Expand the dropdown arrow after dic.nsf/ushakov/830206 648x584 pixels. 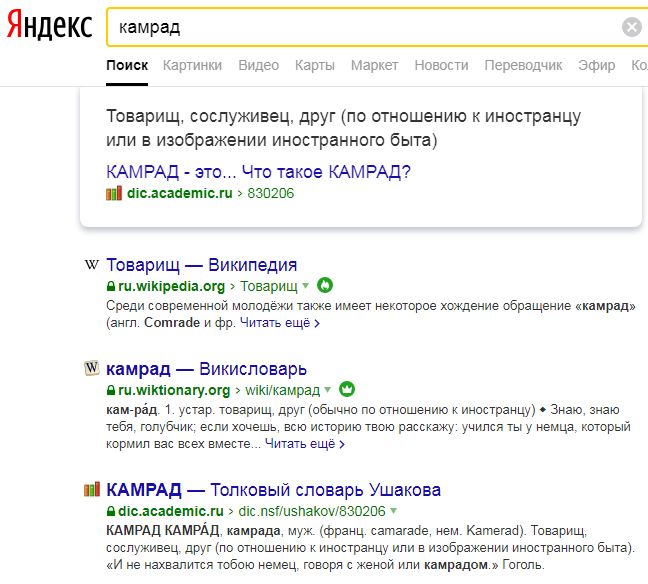click(393, 511)
